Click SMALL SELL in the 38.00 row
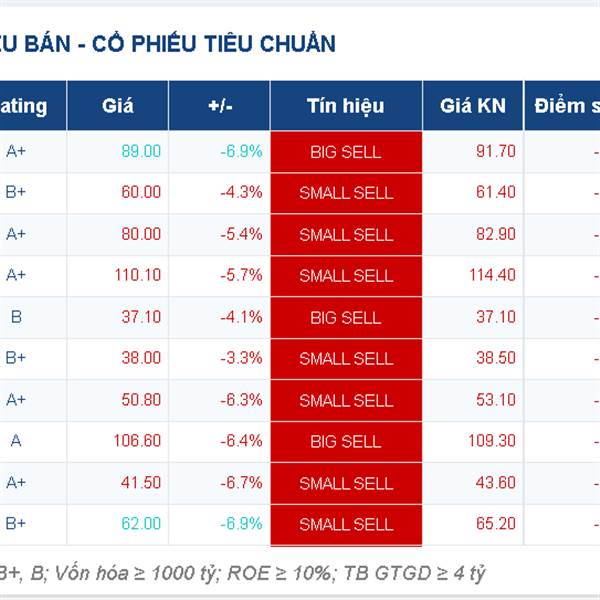This screenshot has height=600, width=600. tap(346, 359)
